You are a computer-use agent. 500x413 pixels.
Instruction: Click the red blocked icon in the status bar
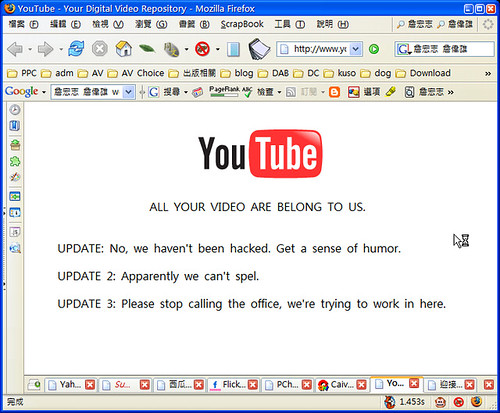459,402
